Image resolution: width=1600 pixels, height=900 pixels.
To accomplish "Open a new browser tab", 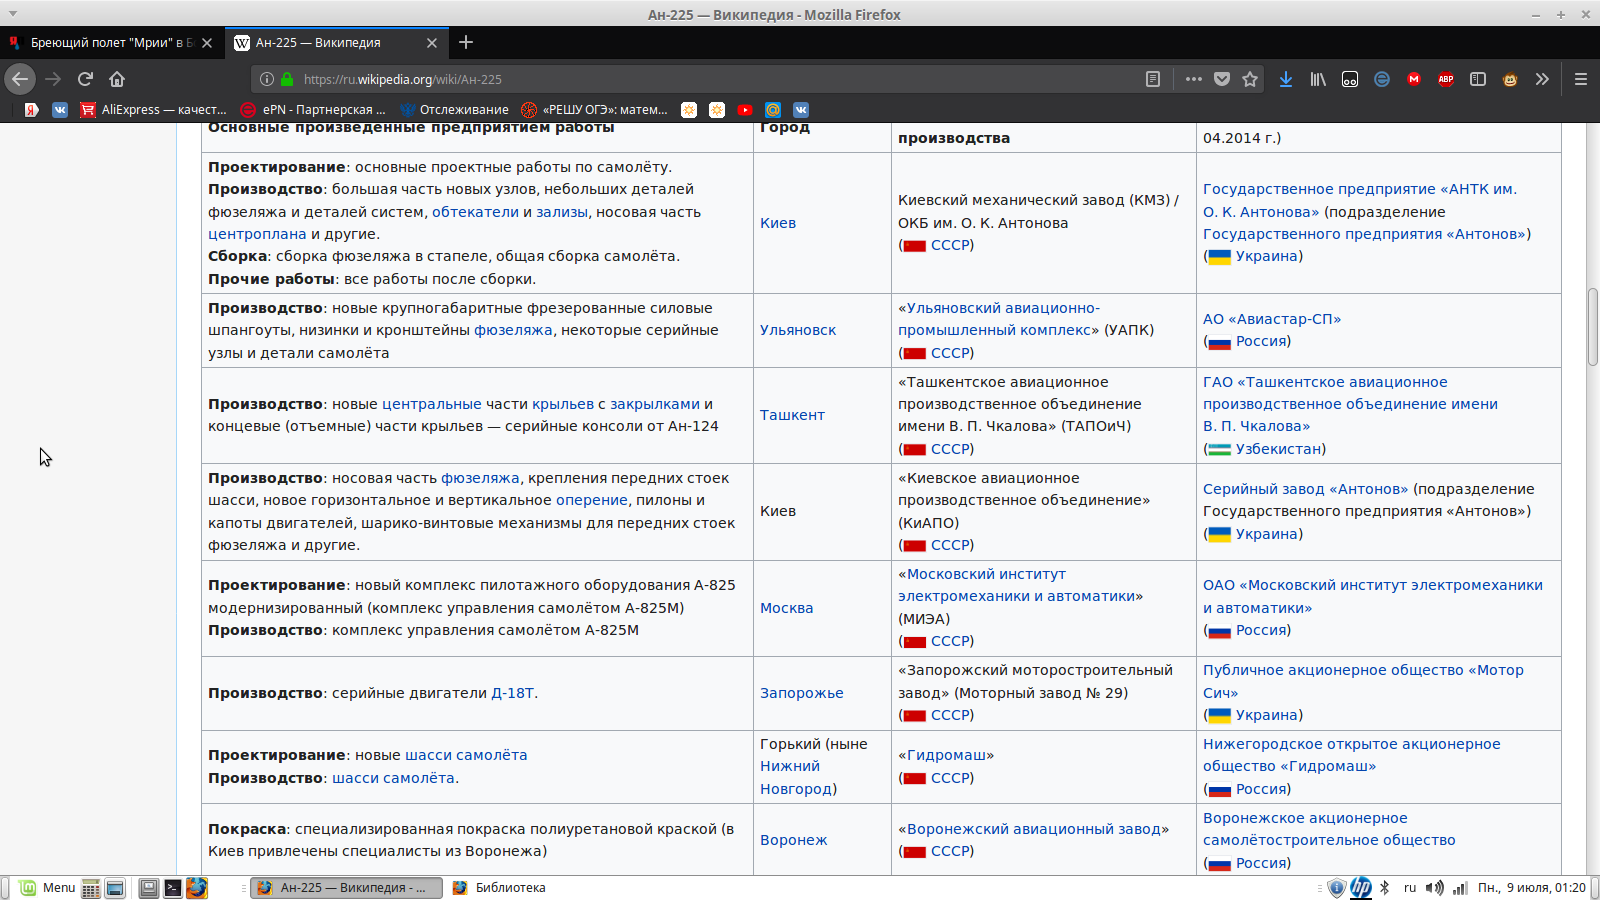I will pos(466,42).
